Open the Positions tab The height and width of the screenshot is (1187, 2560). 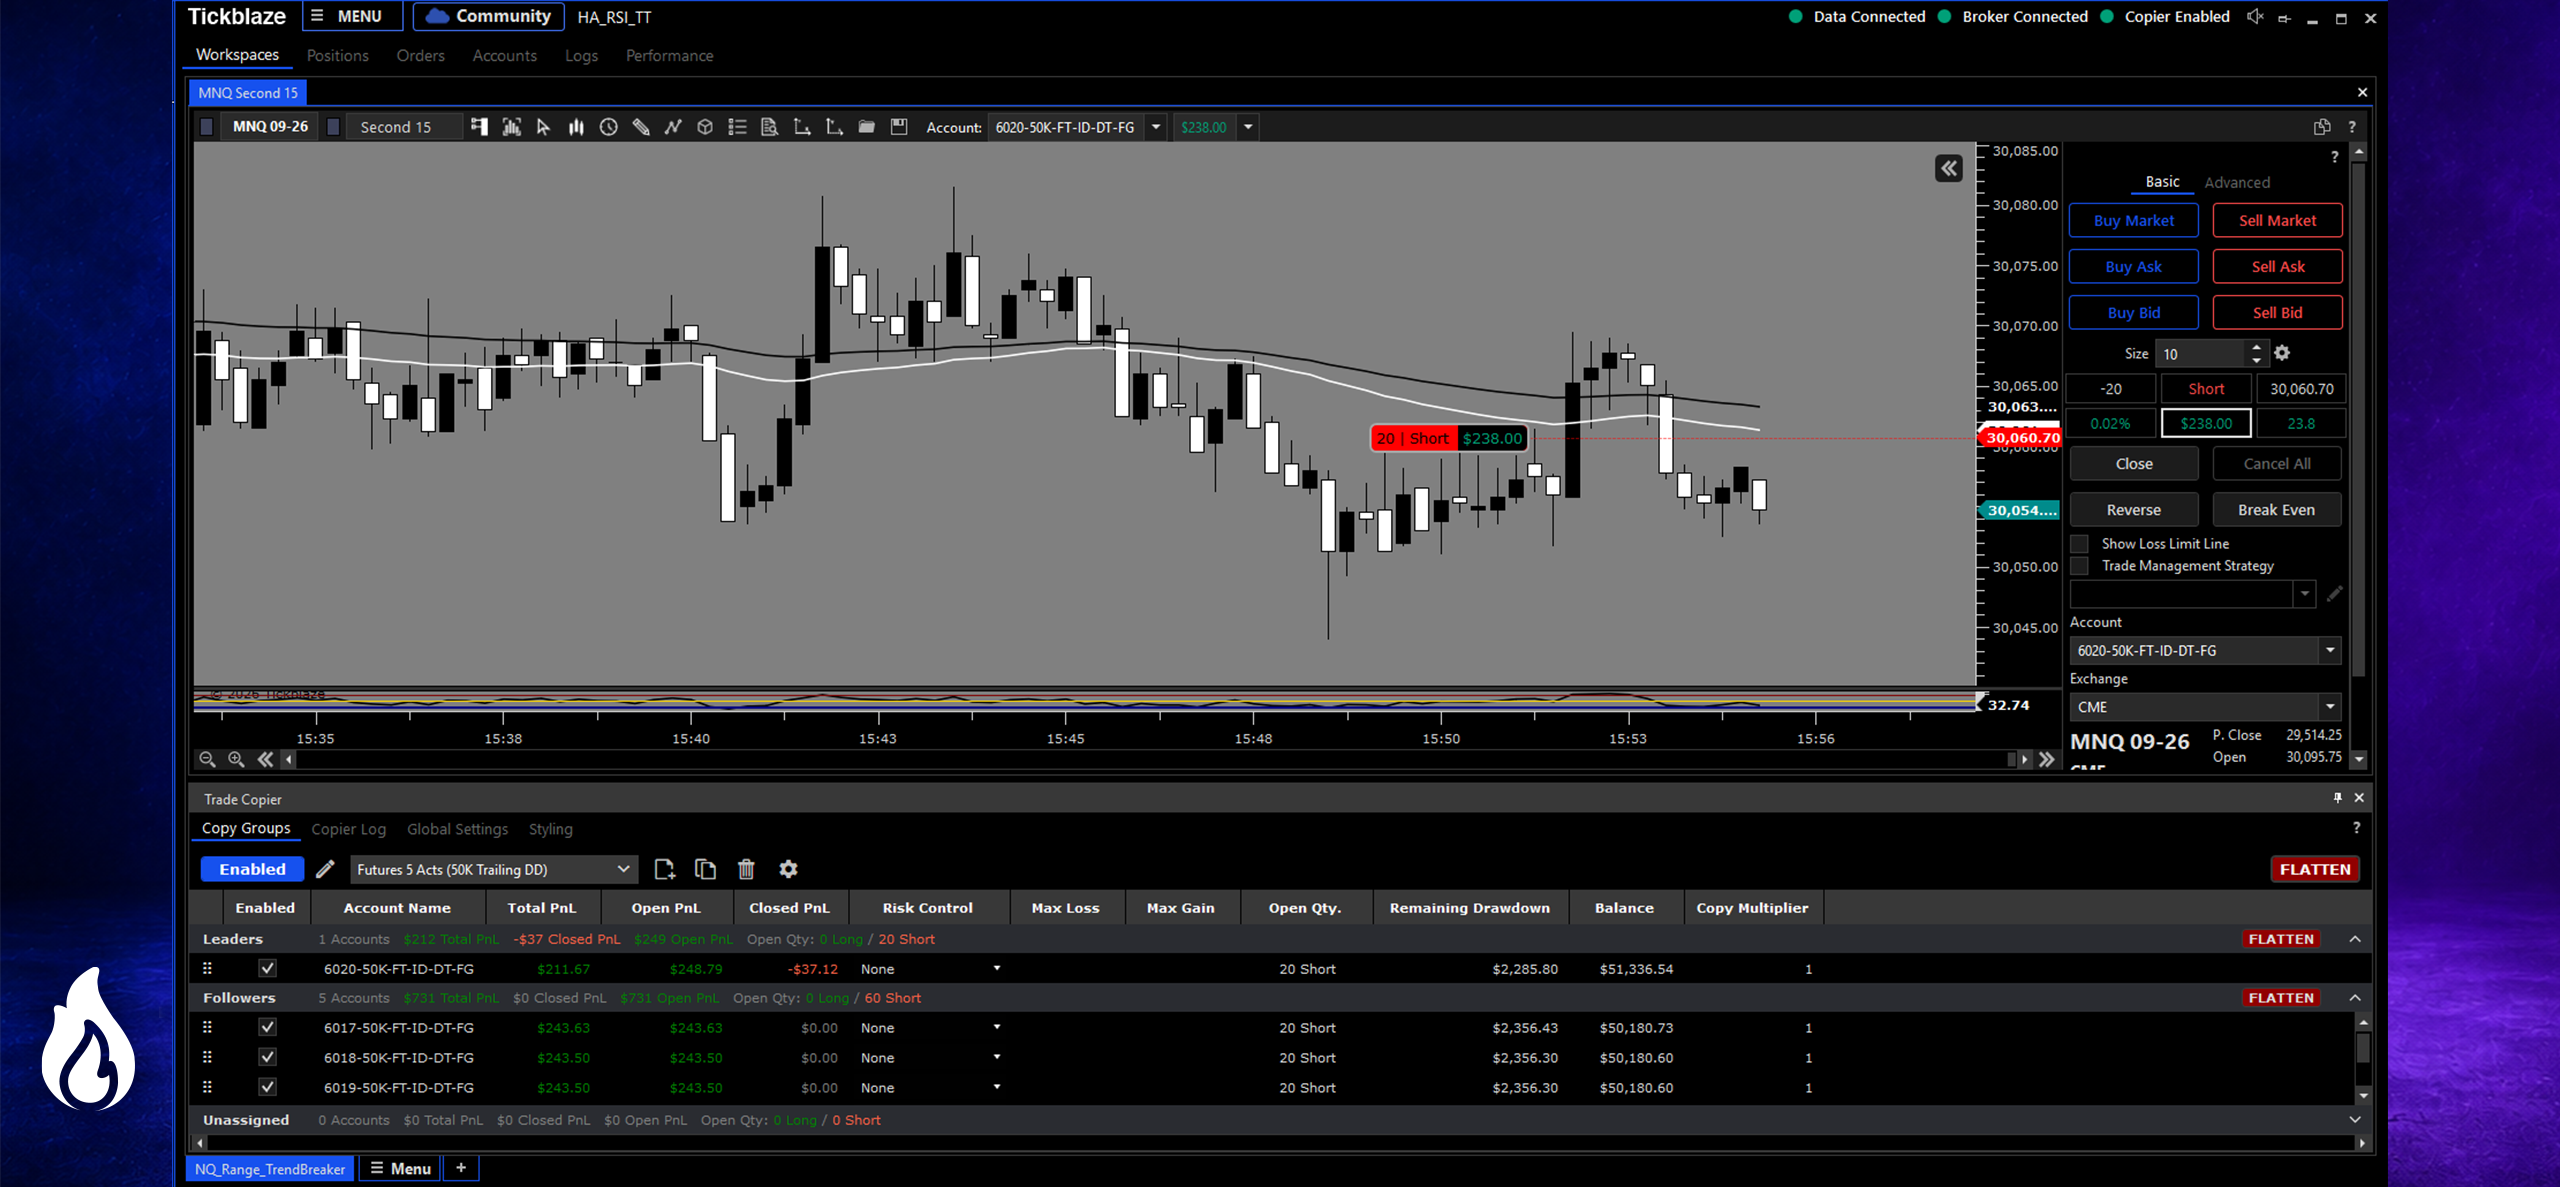pyautogui.click(x=337, y=56)
